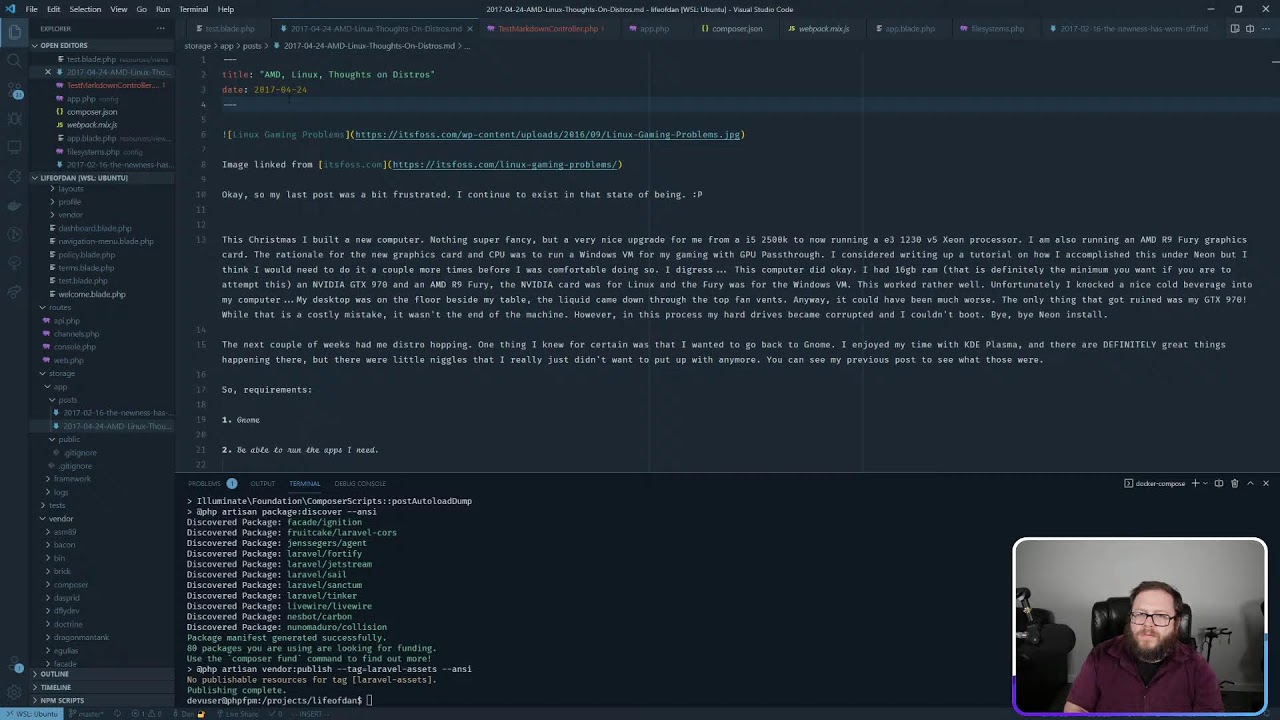Open the Search view in activity bar

pos(14,61)
